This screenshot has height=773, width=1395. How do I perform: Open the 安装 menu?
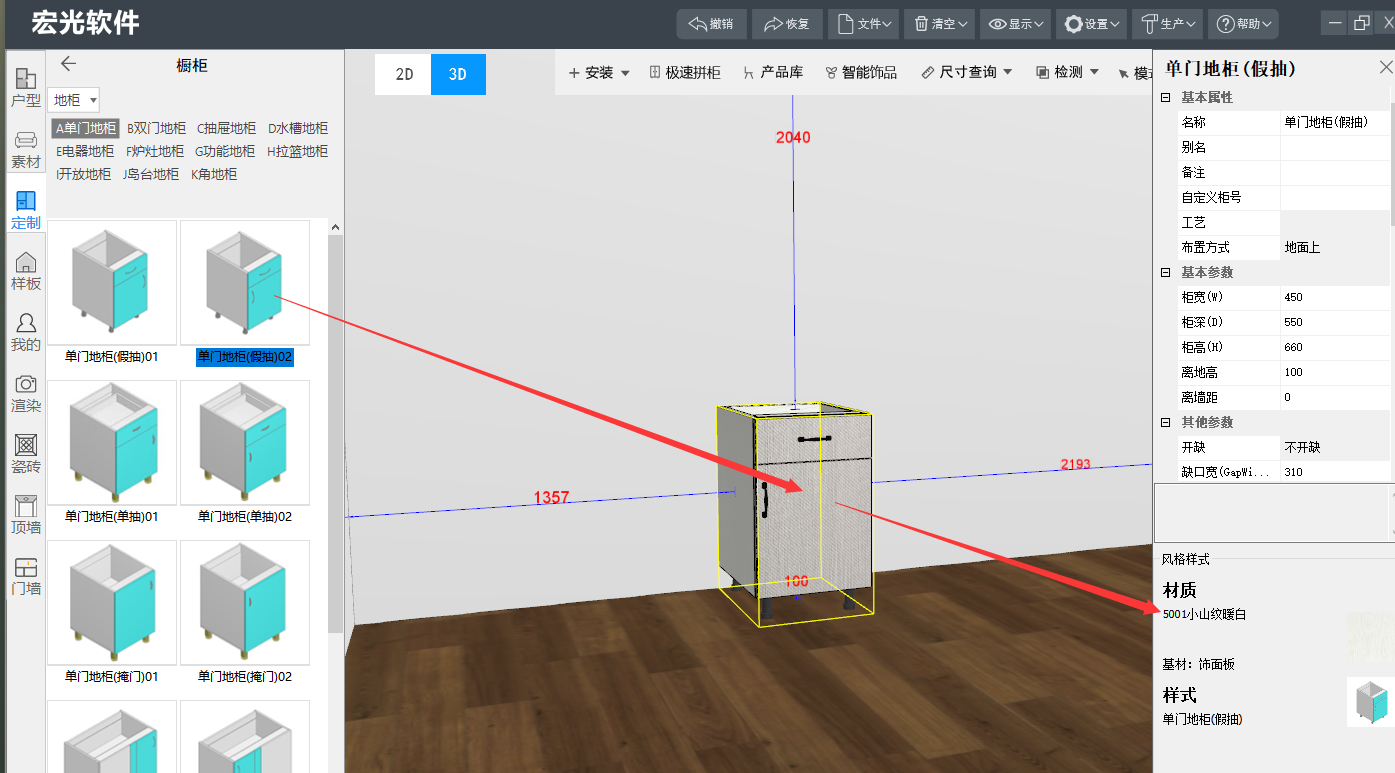coord(599,72)
